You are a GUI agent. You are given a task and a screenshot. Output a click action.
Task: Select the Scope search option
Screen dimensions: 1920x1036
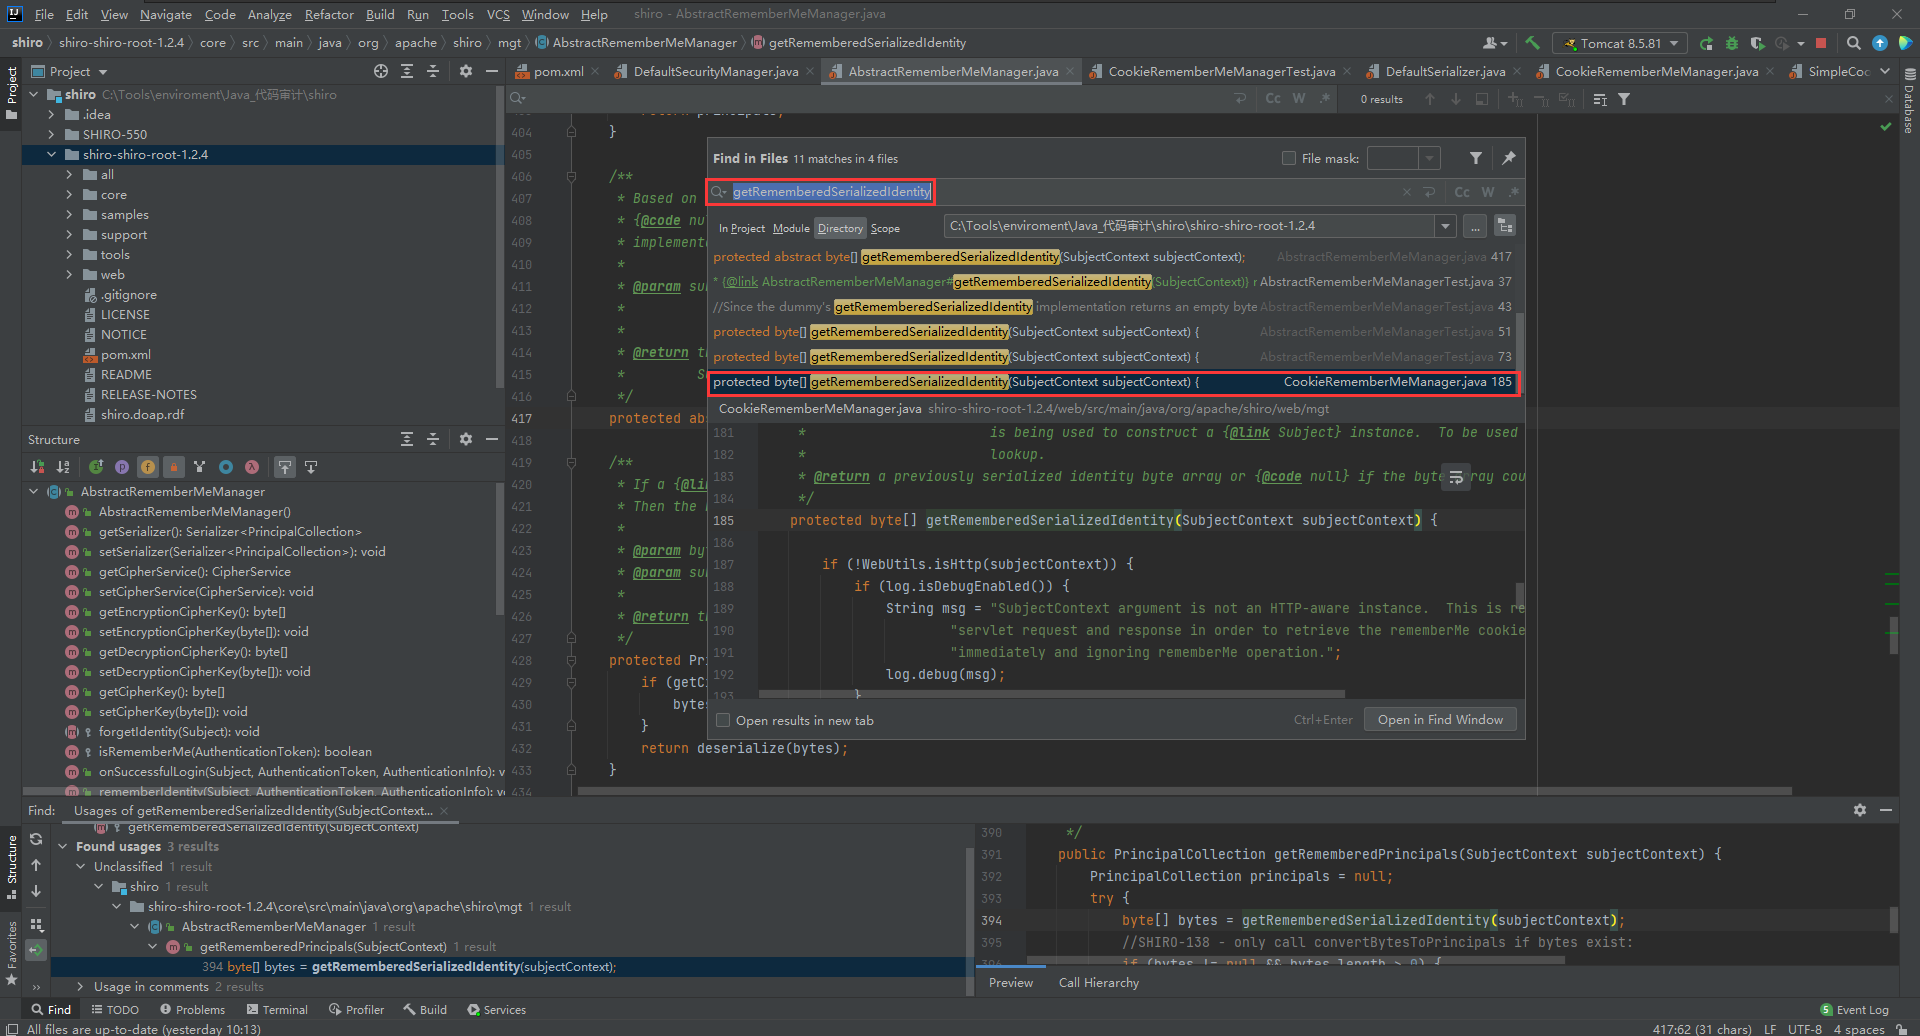pyautogui.click(x=885, y=228)
